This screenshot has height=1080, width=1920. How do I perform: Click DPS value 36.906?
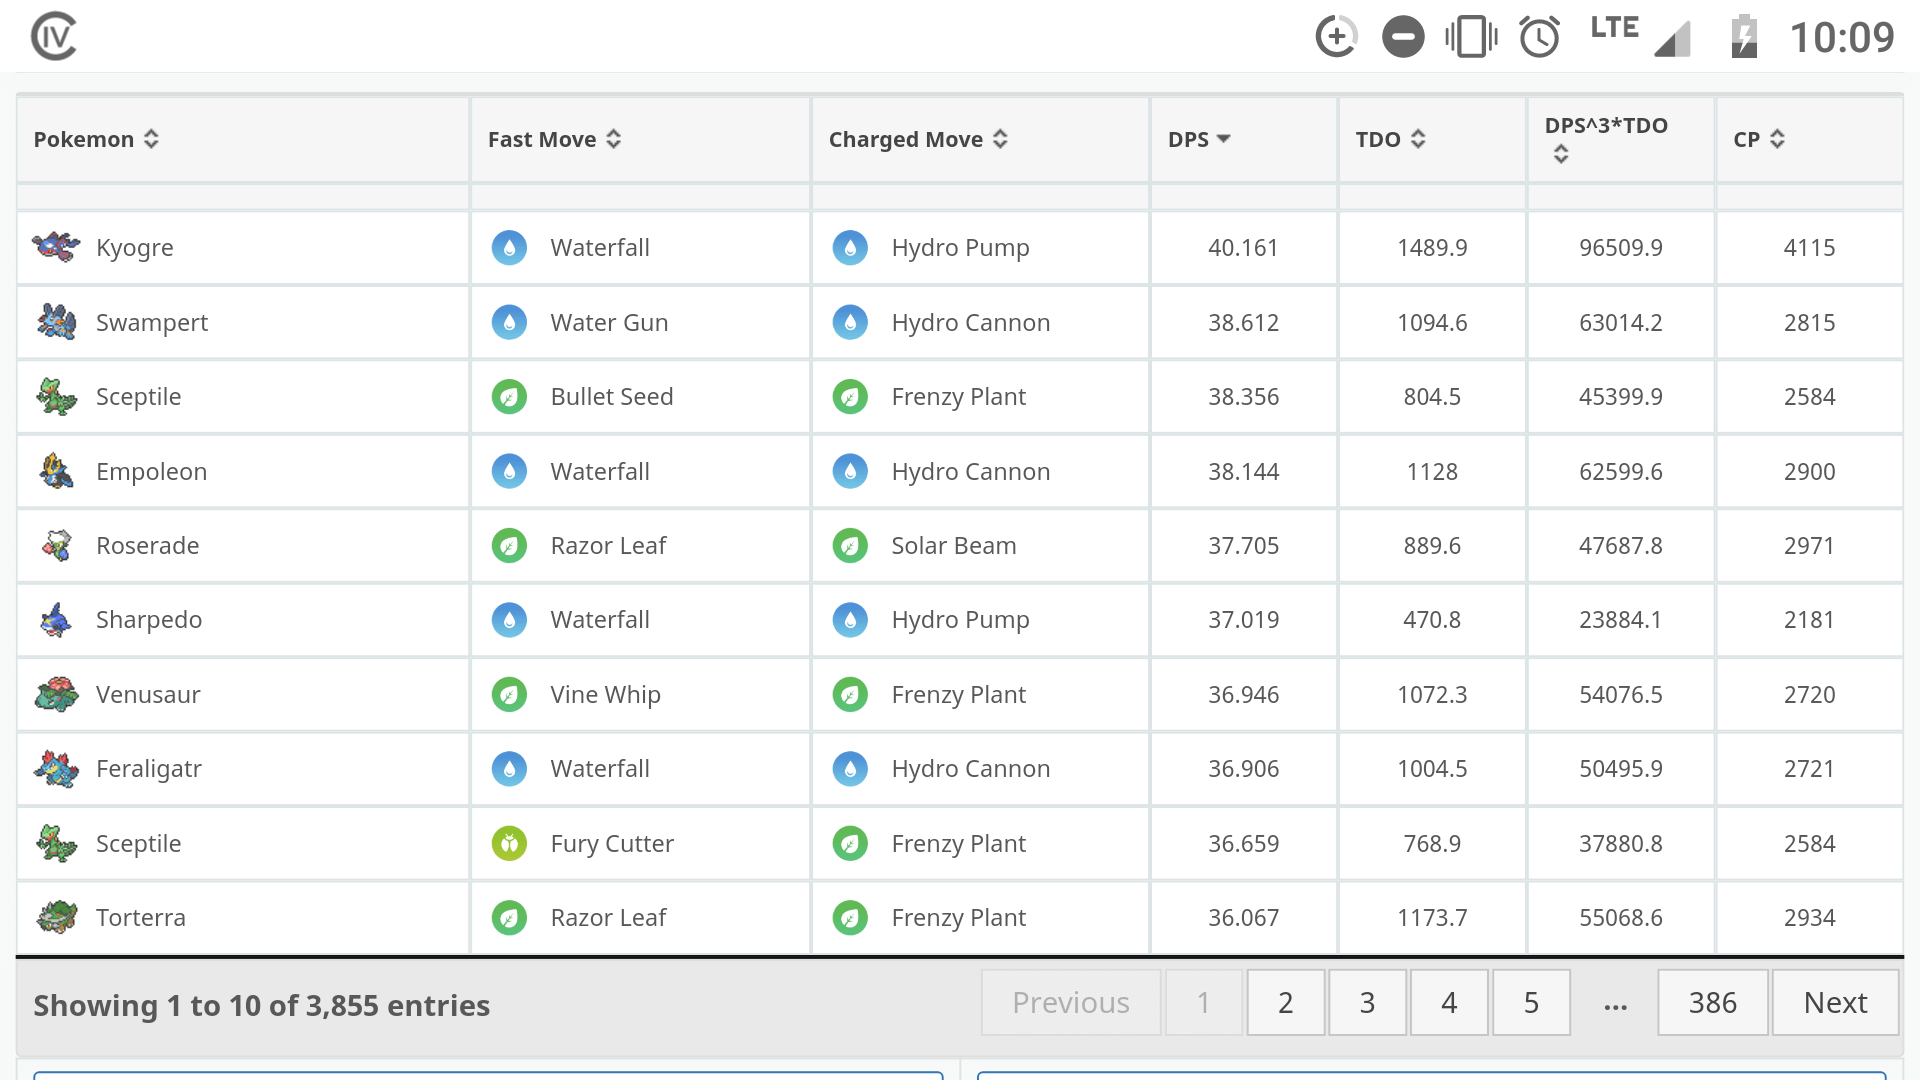(x=1243, y=768)
